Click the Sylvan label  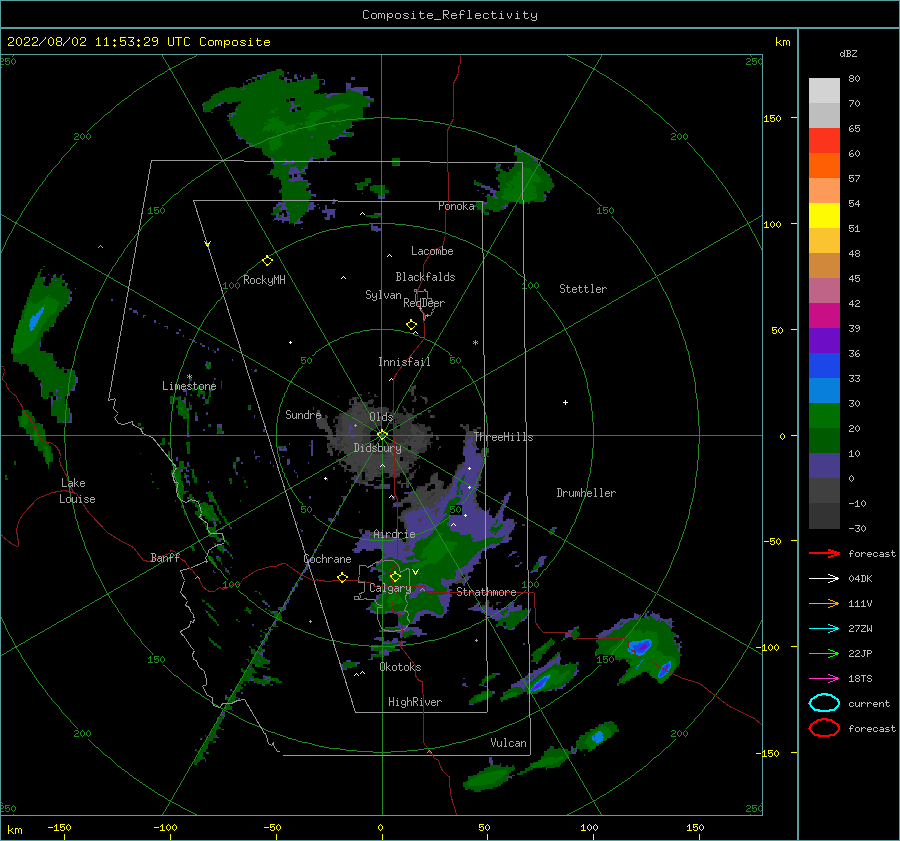pyautogui.click(x=383, y=295)
